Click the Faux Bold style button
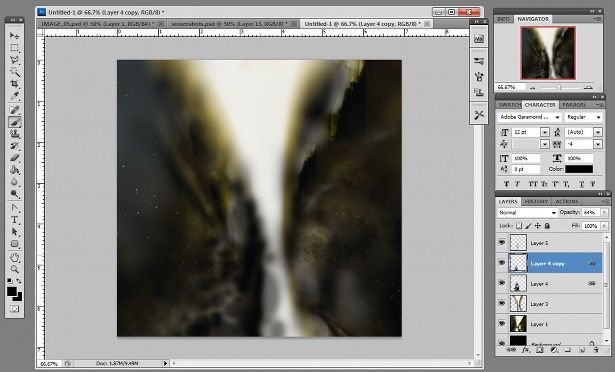The image size is (615, 372). click(x=506, y=184)
